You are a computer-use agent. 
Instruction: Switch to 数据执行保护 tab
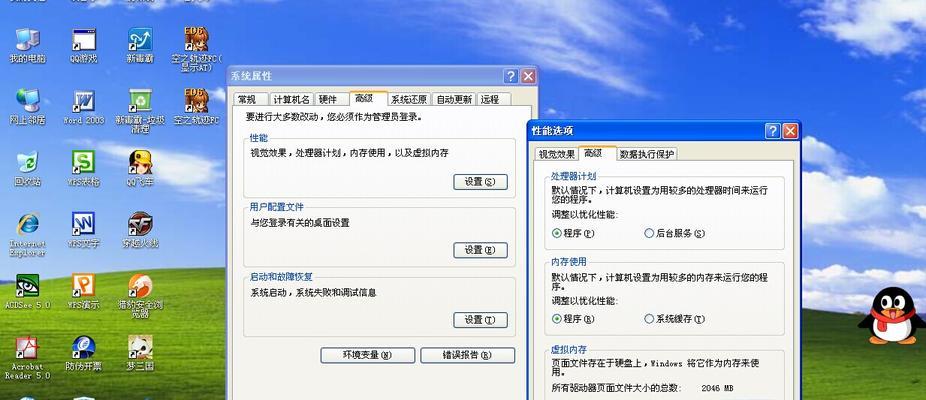coord(647,154)
